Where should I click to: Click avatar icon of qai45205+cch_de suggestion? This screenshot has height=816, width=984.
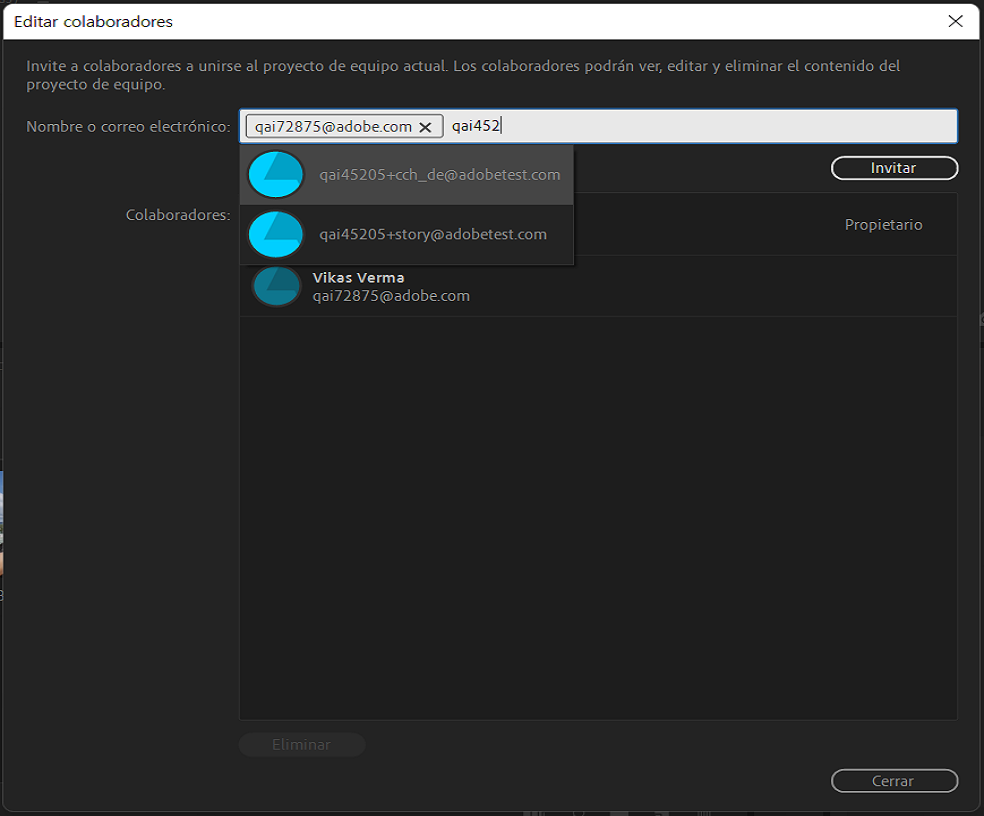[x=276, y=175]
